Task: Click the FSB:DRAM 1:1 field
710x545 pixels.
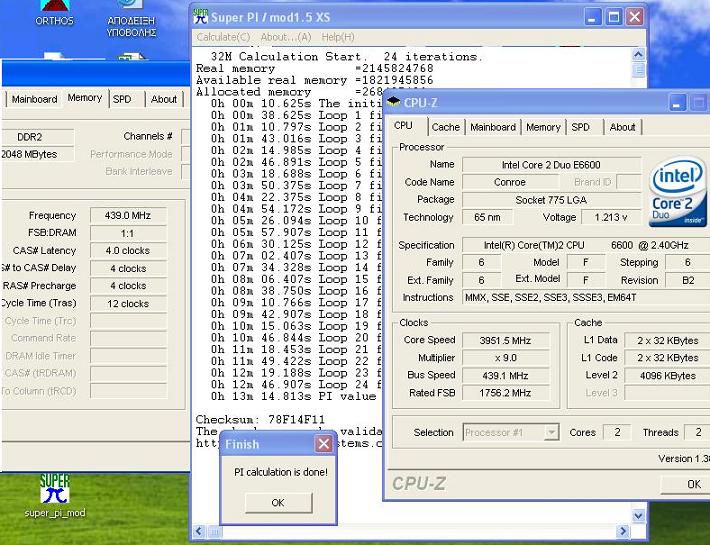Action: (128, 233)
